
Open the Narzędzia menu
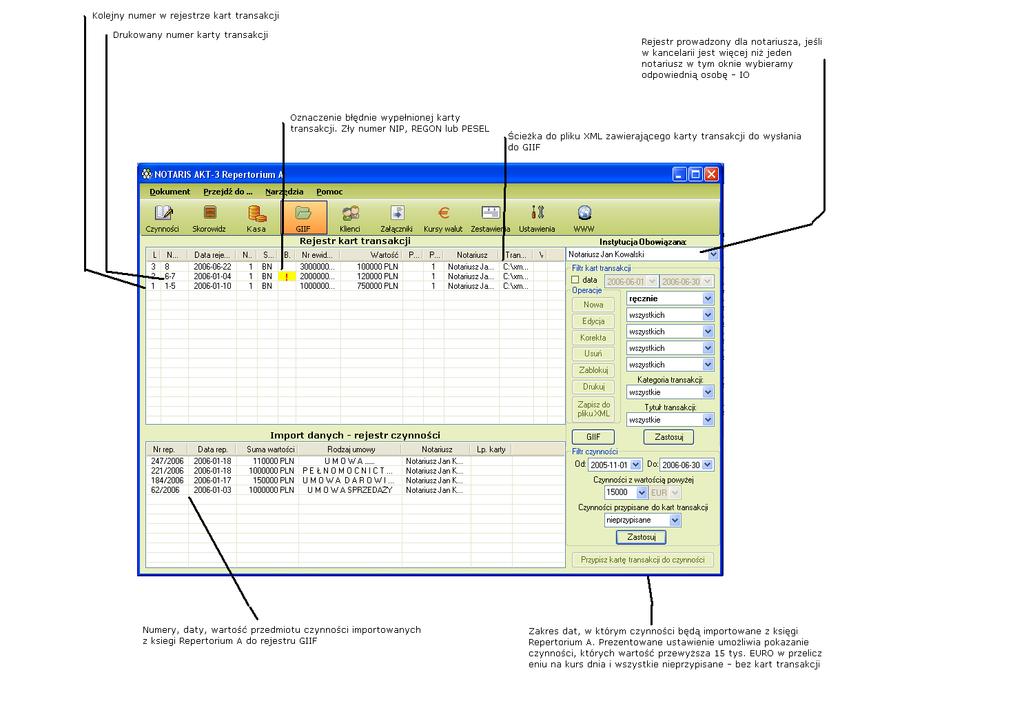pyautogui.click(x=284, y=191)
